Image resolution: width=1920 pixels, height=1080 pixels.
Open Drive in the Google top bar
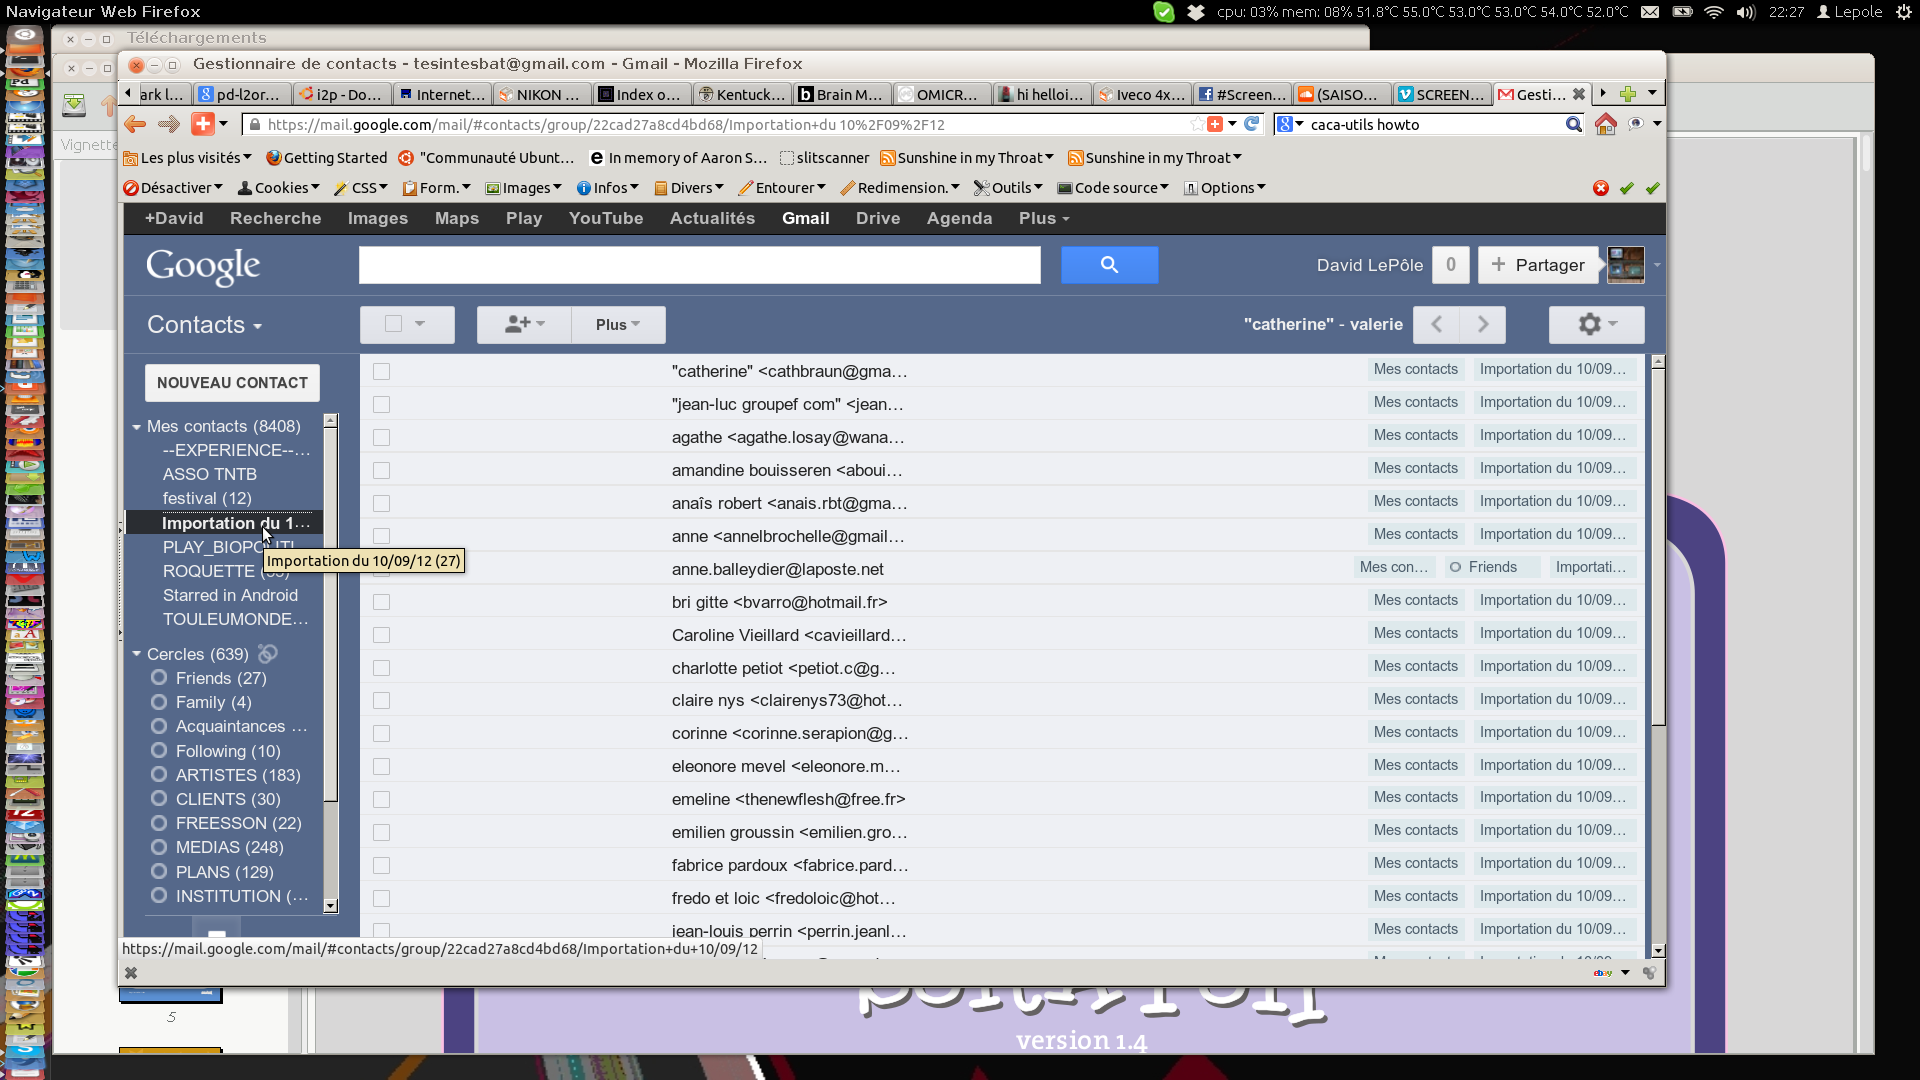pyautogui.click(x=877, y=218)
